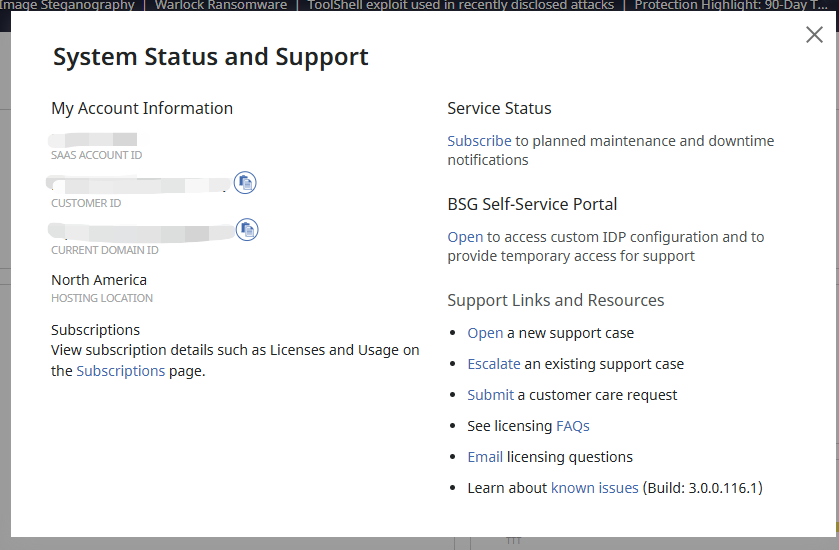Open the BSG Self-Service Portal link
The width and height of the screenshot is (839, 550).
(465, 237)
